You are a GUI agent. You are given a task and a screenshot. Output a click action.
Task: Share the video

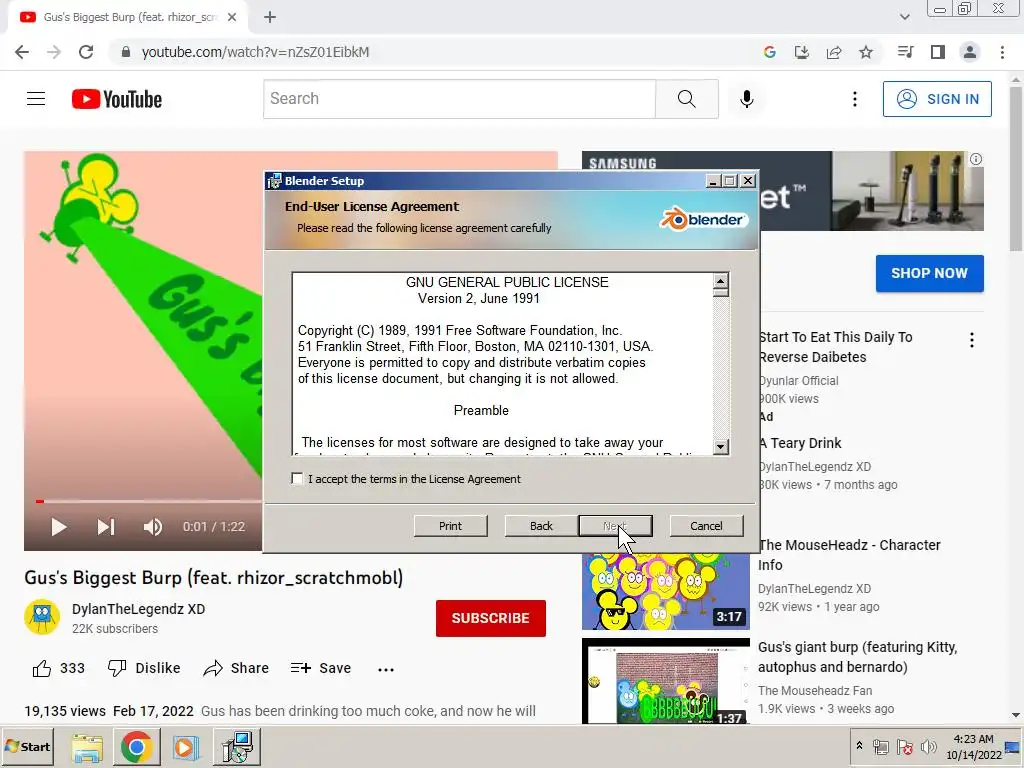click(236, 668)
